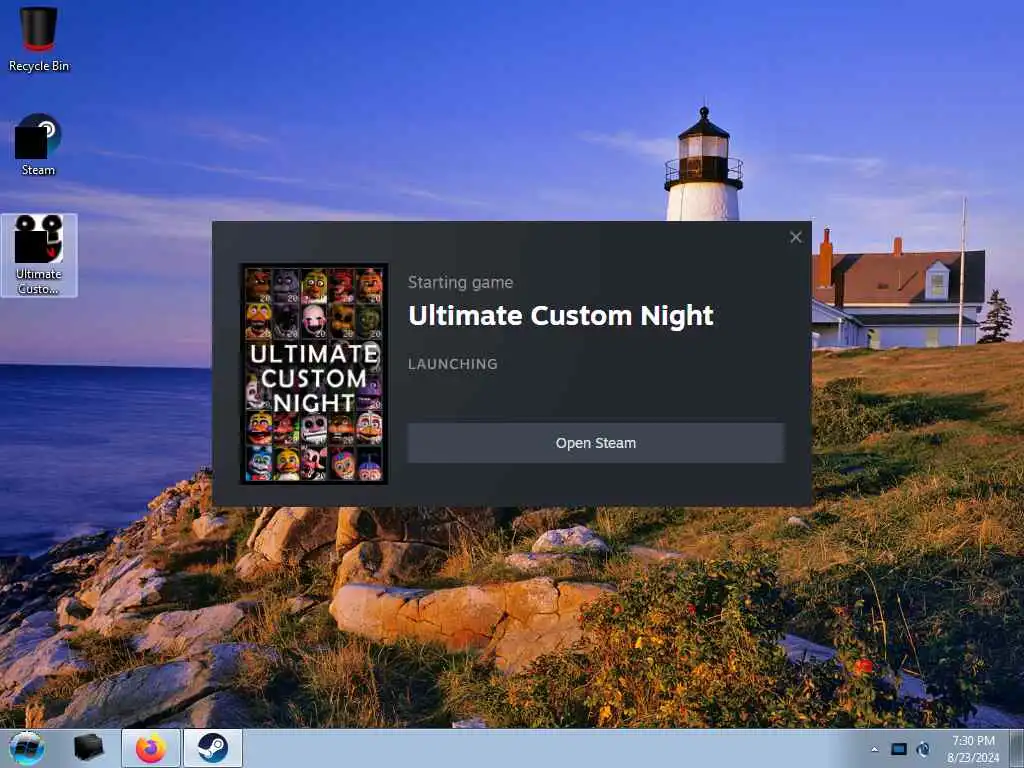Click the Starting game label

click(460, 283)
